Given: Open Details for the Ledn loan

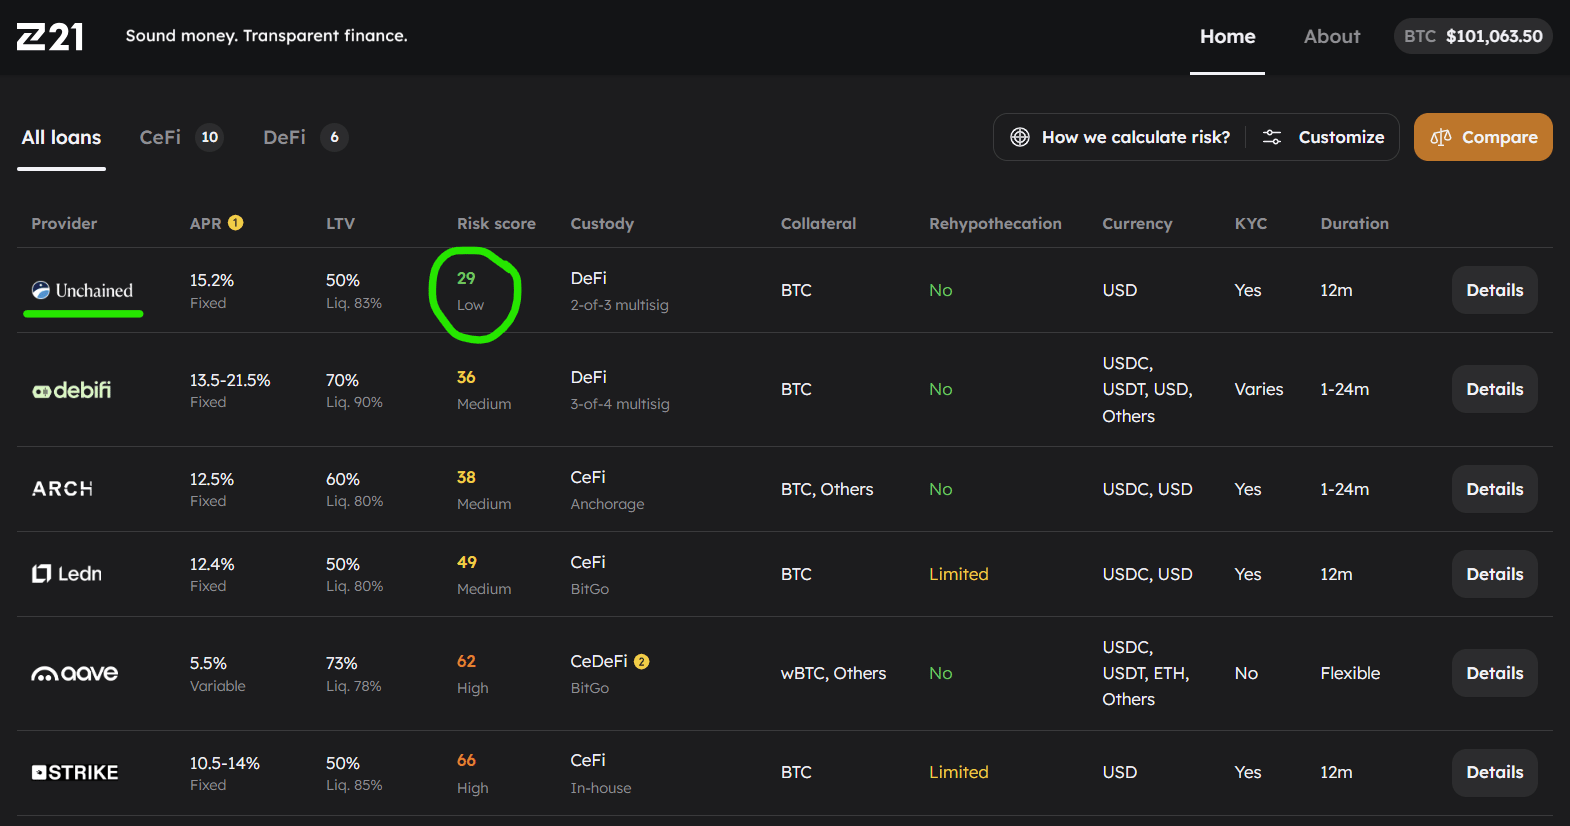Looking at the screenshot, I should (1495, 574).
